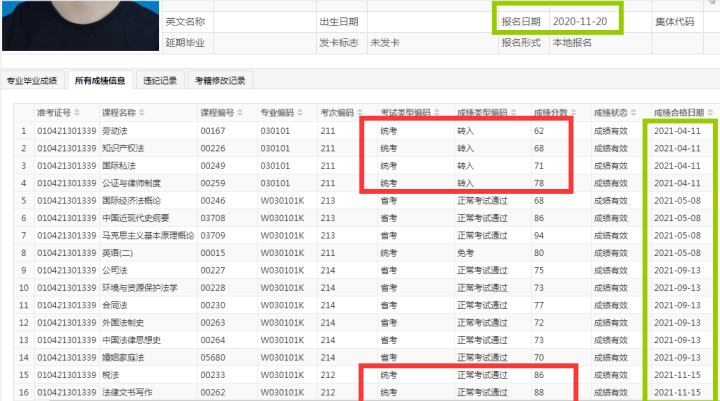This screenshot has height=401, width=720.
Task: Click the 出生日期 value field
Action: coord(432,22)
